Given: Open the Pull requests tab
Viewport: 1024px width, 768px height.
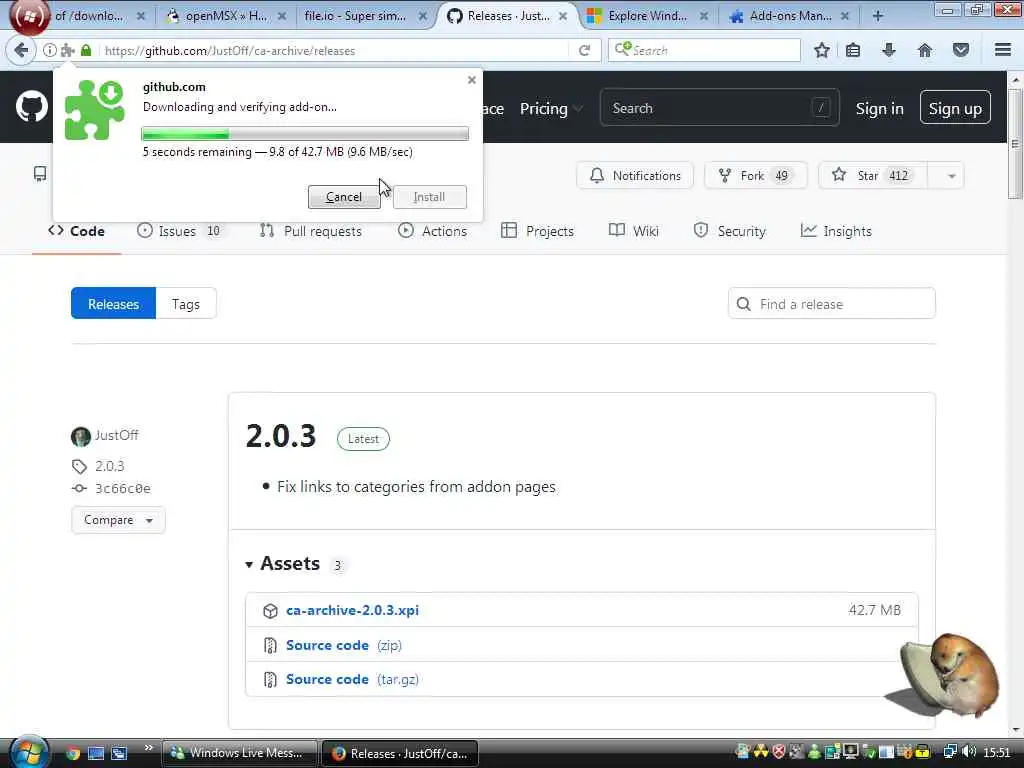Looking at the screenshot, I should click(x=310, y=231).
